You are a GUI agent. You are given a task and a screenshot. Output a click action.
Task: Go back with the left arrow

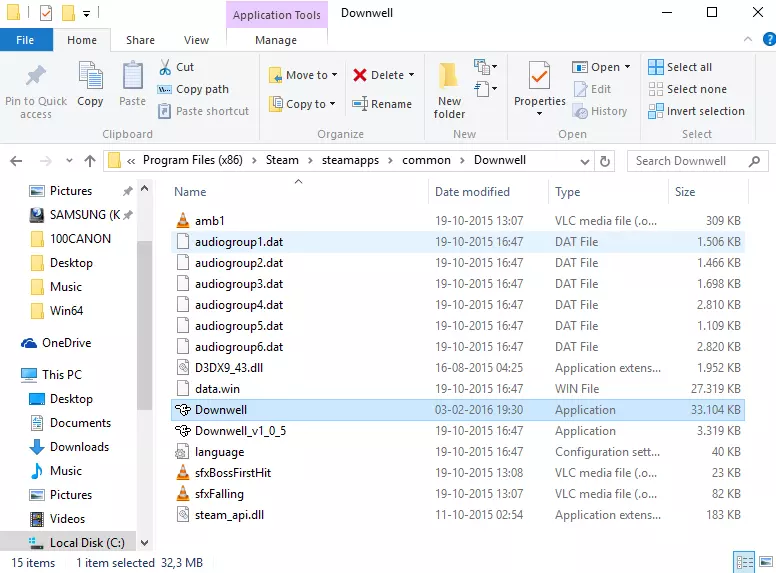coord(16,161)
